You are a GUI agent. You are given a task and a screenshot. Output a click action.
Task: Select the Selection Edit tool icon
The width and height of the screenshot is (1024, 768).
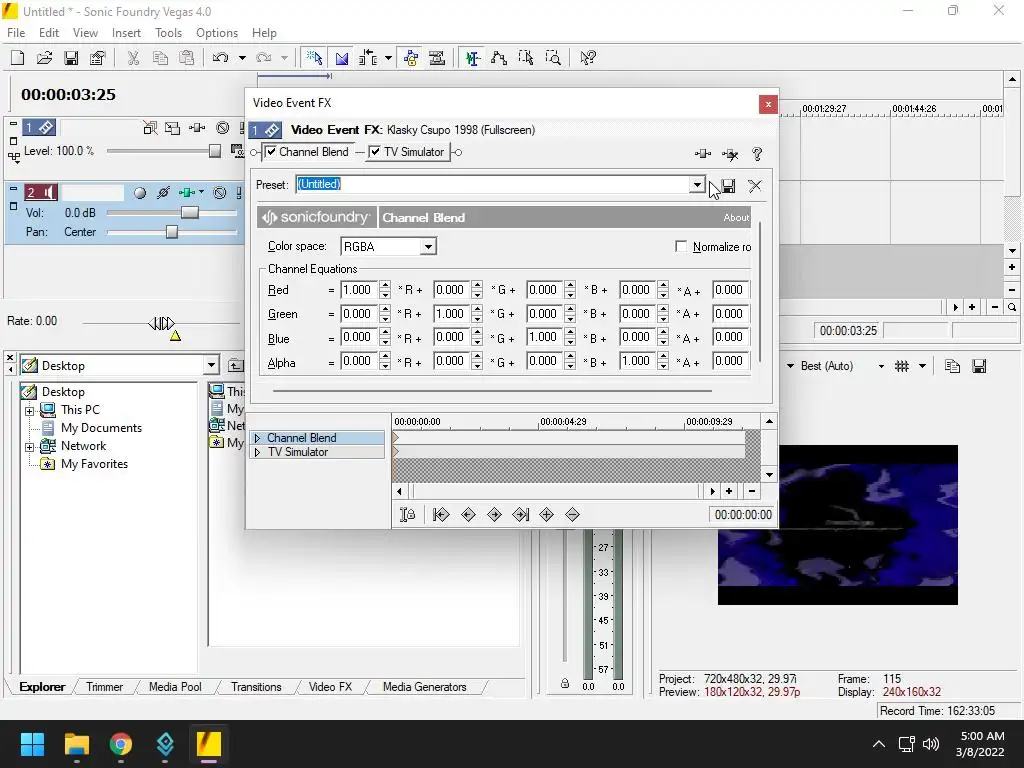click(526, 58)
